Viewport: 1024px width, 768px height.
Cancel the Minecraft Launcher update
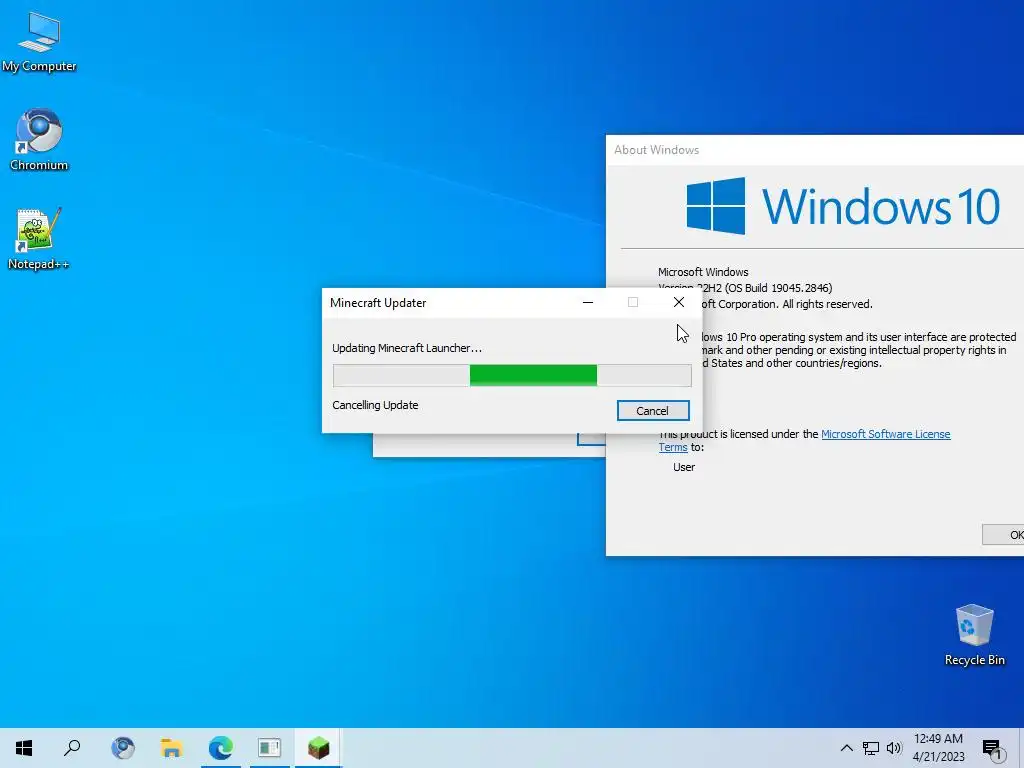click(x=652, y=411)
